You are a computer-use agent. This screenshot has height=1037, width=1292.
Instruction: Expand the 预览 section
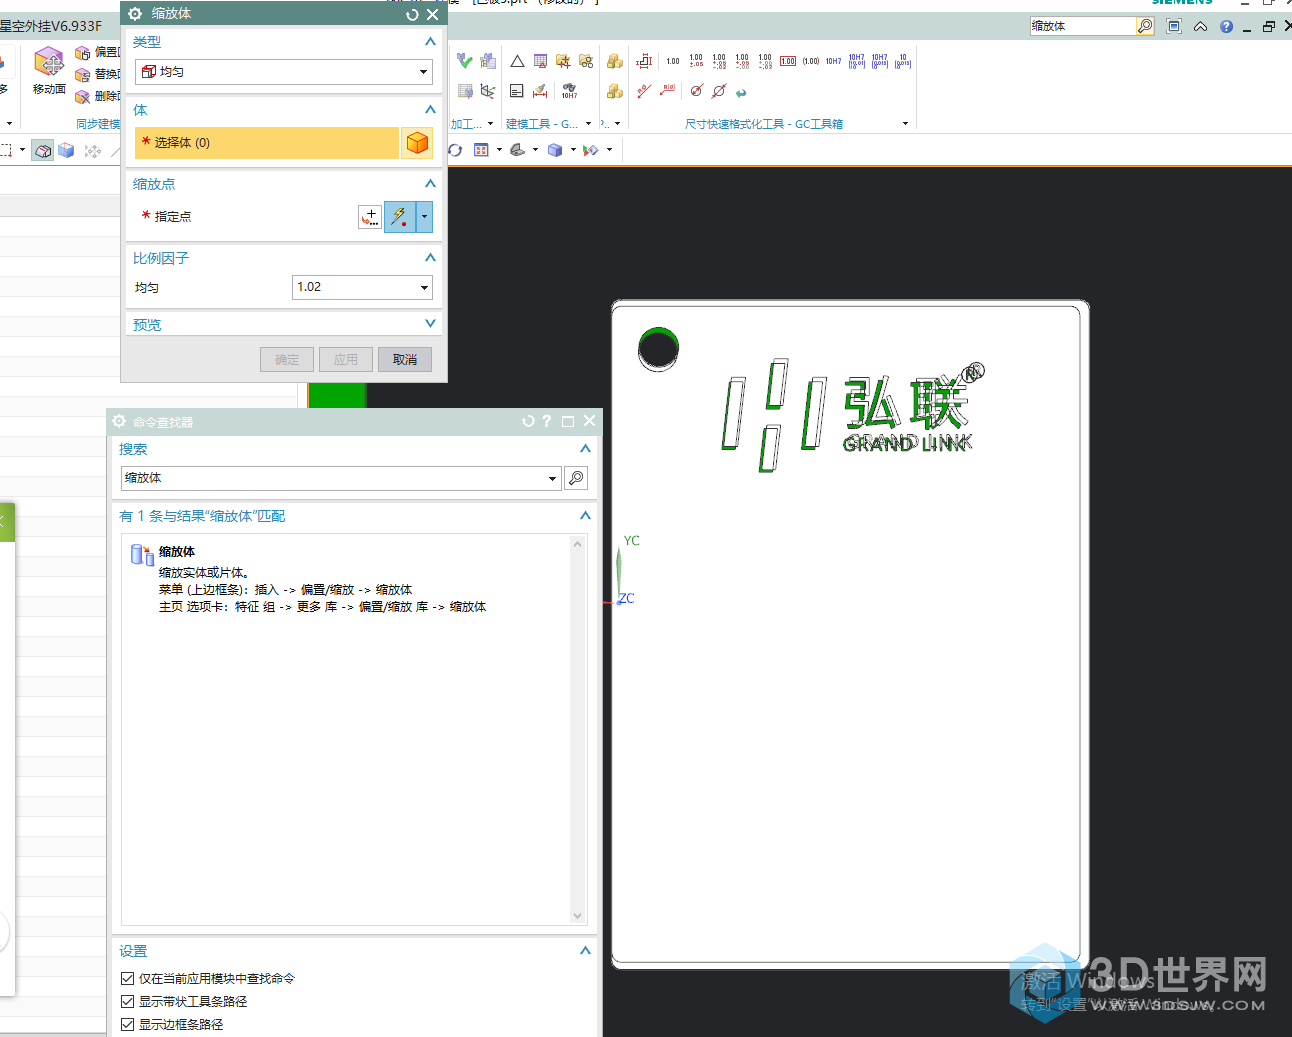430,324
